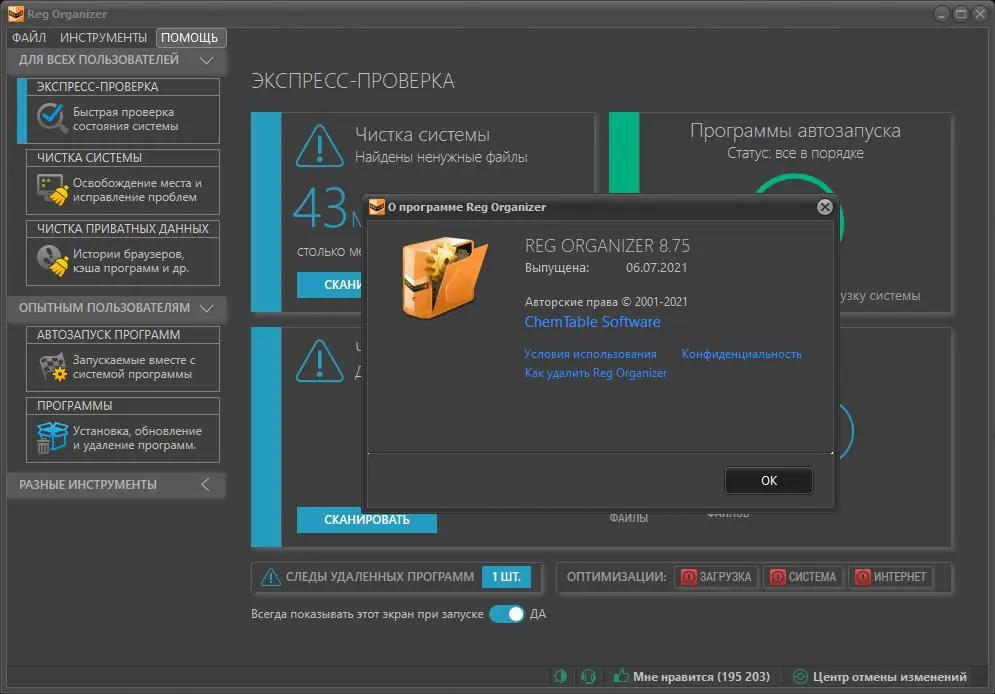Open the Помощь menu

(190, 37)
